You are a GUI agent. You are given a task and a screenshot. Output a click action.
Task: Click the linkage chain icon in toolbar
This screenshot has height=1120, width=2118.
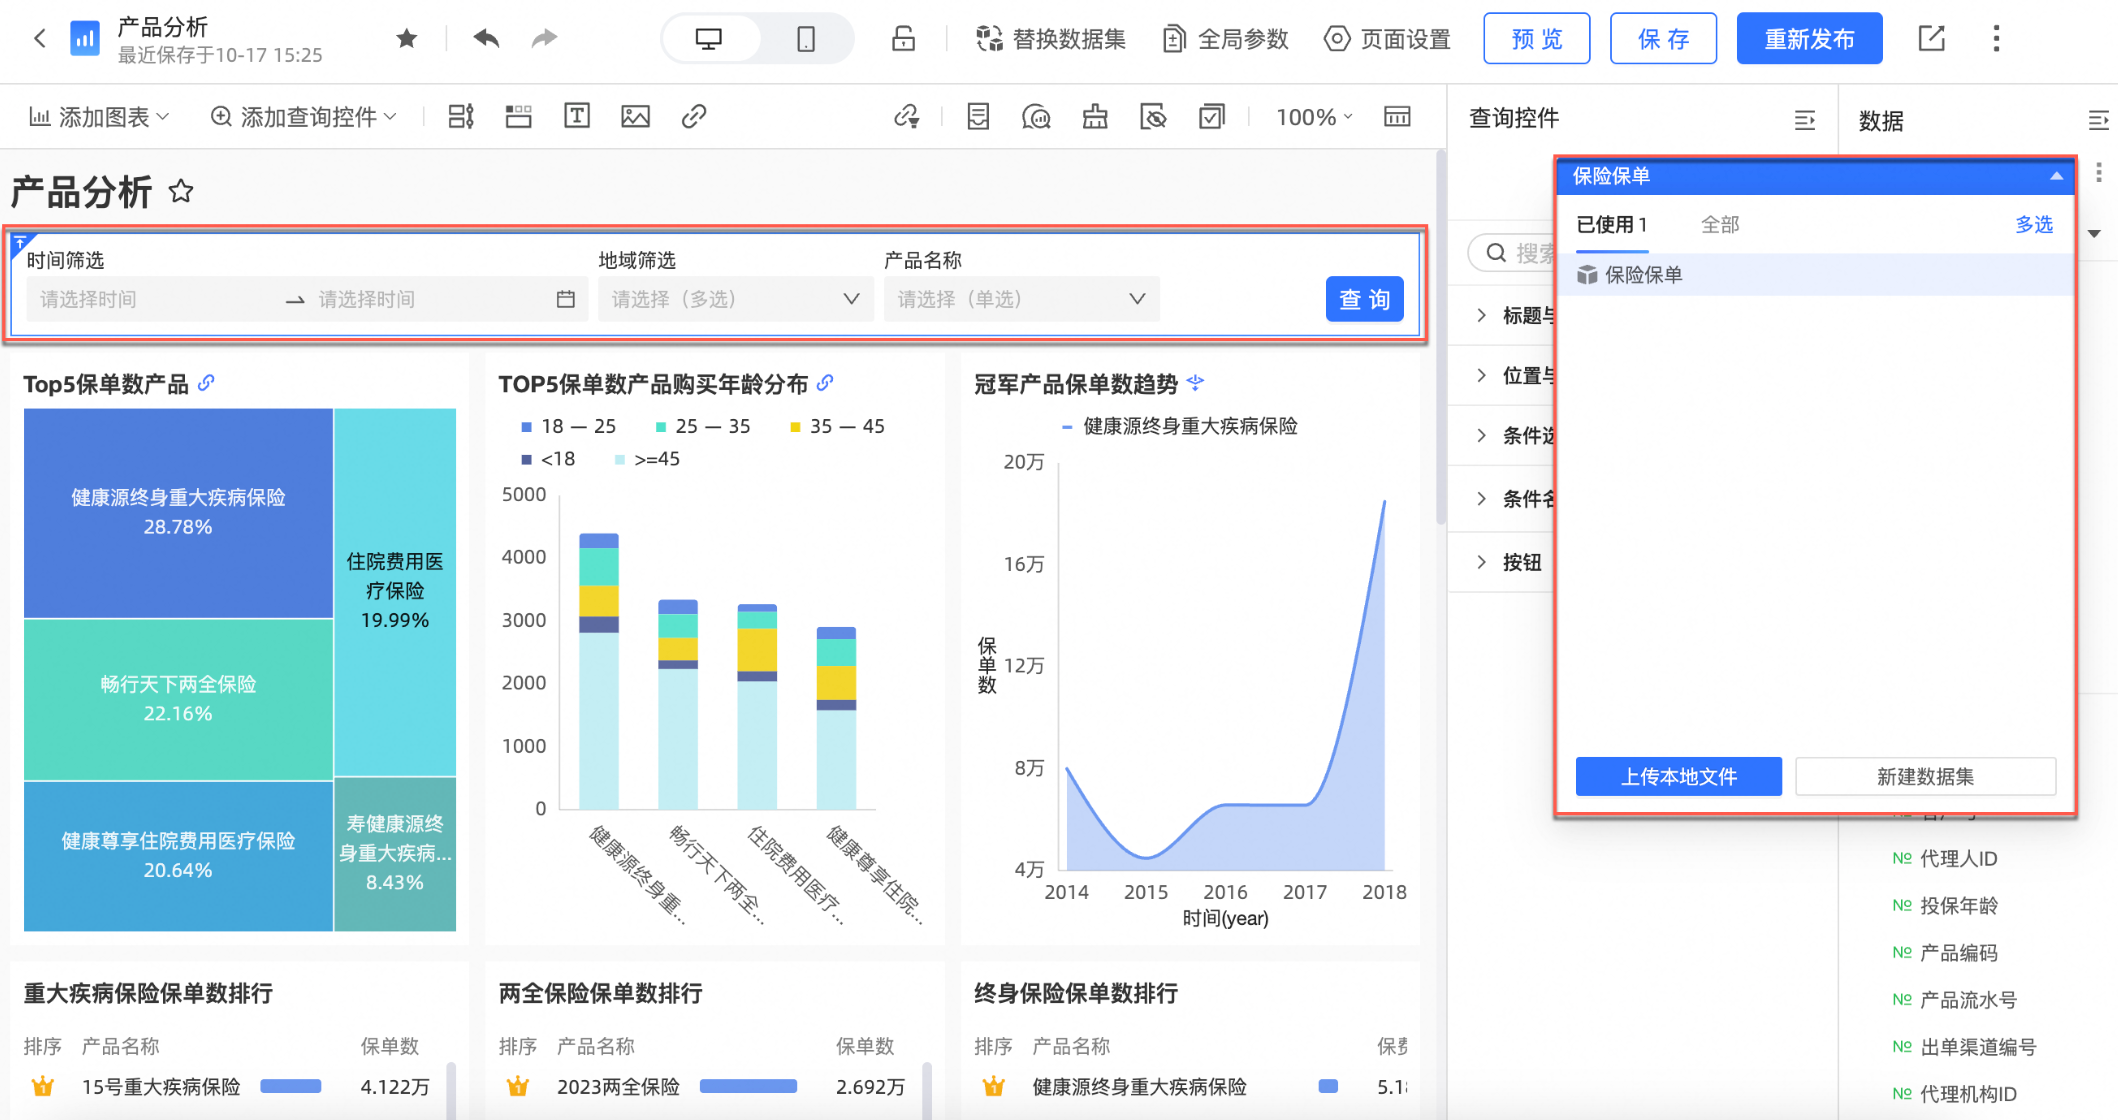coord(907,117)
